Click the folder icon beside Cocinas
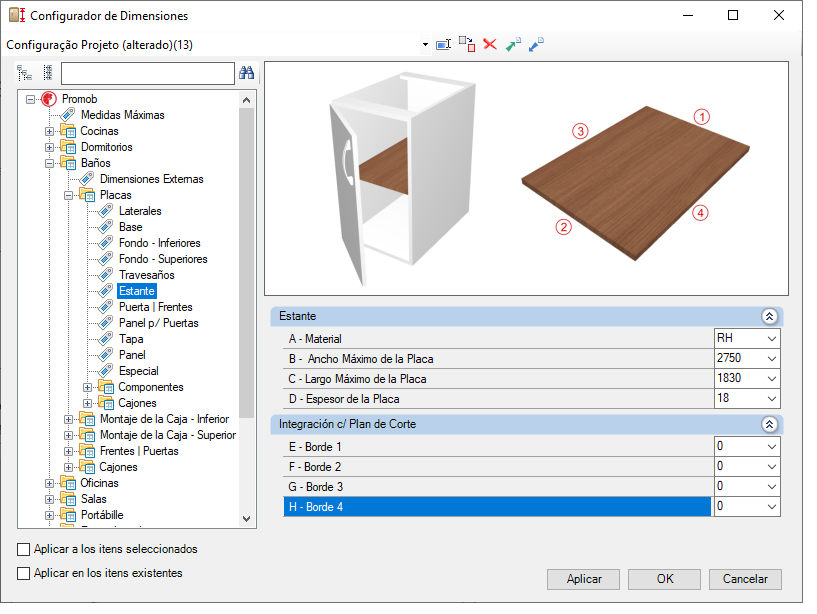The height and width of the screenshot is (614, 817). (x=68, y=131)
